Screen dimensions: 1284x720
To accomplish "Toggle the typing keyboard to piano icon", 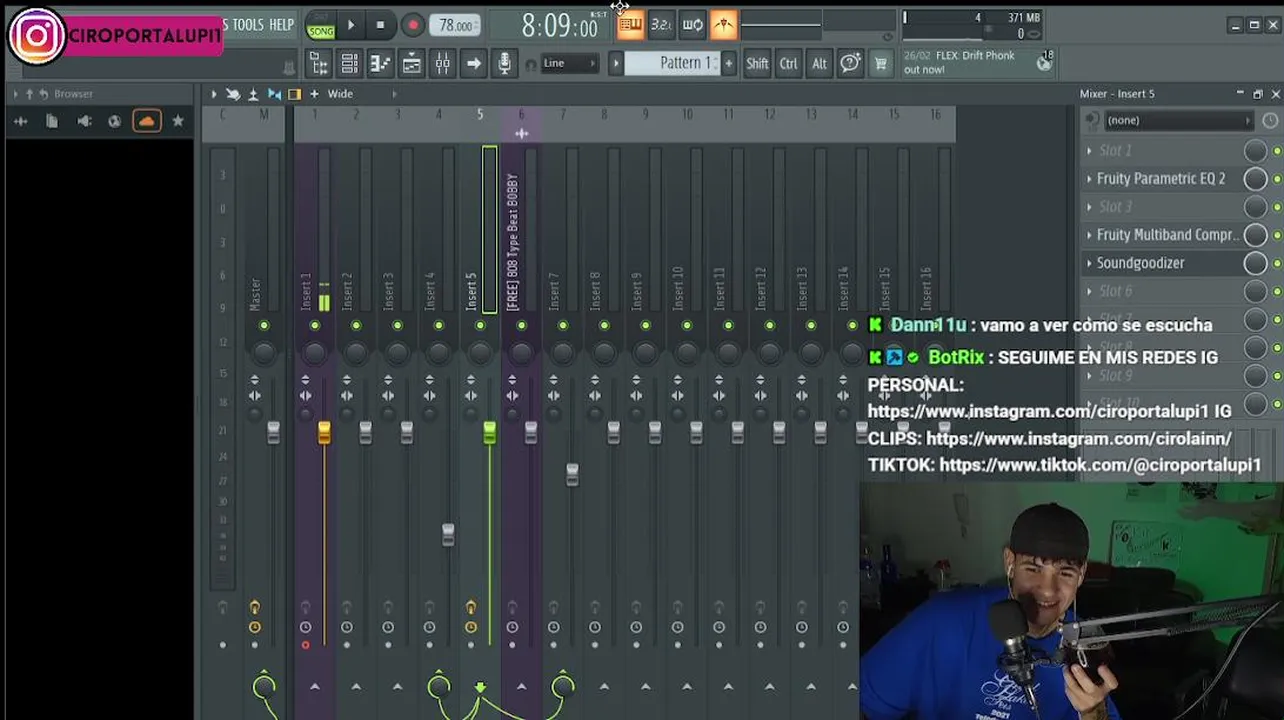I will coord(630,25).
